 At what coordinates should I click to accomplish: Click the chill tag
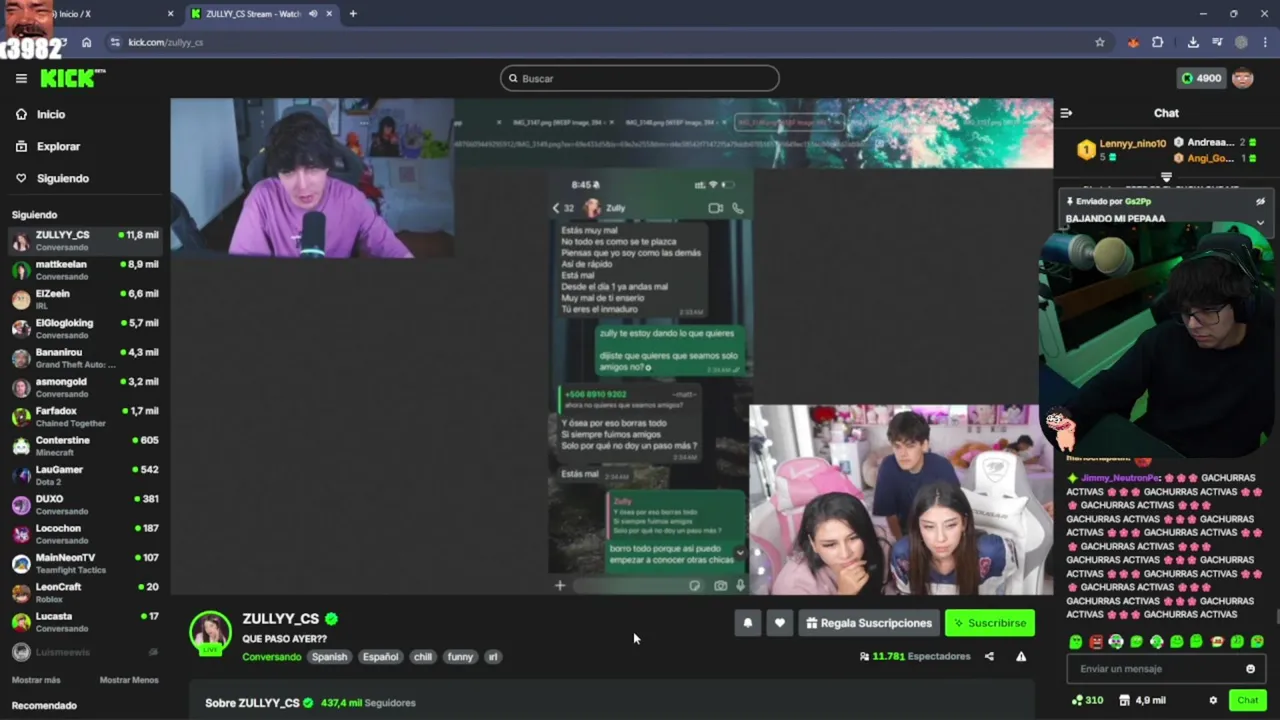click(423, 657)
